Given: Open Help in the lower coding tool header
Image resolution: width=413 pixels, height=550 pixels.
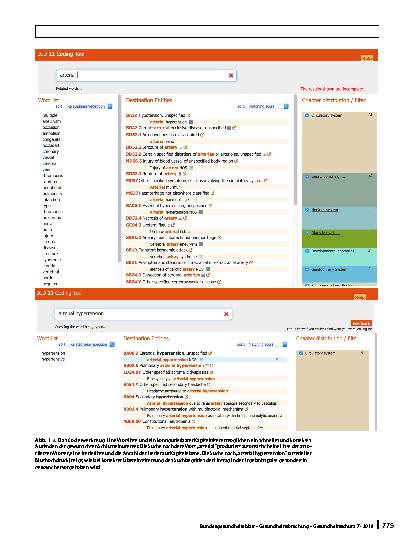Looking at the screenshot, I should click(x=359, y=297).
